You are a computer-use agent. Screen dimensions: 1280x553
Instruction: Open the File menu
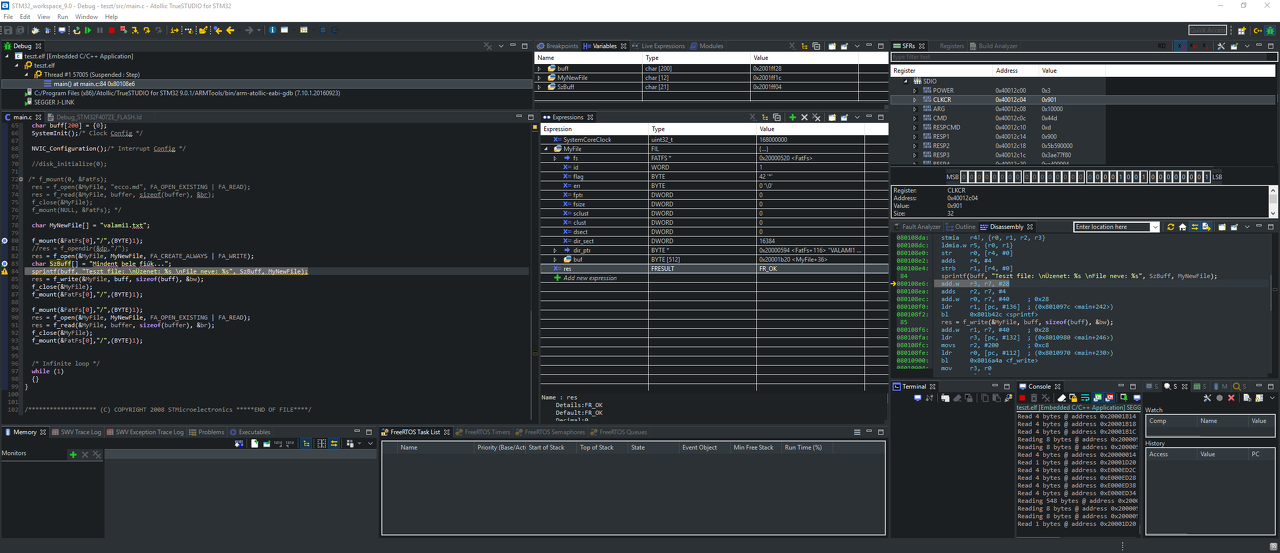coord(6,17)
